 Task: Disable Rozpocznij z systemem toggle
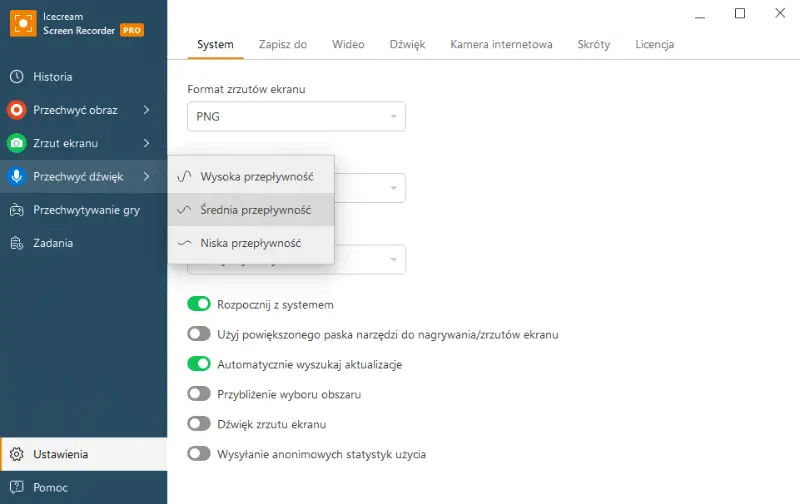click(x=198, y=304)
